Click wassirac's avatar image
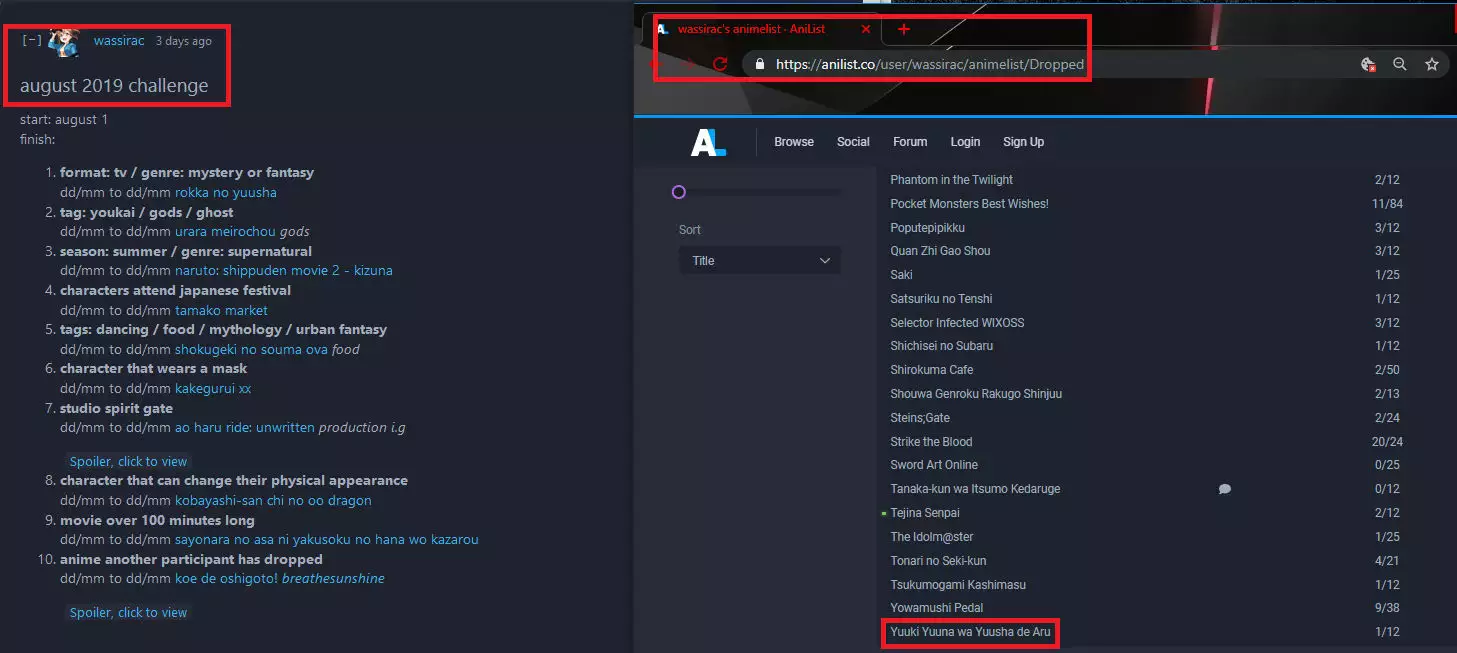The width and height of the screenshot is (1457, 653). [63, 42]
